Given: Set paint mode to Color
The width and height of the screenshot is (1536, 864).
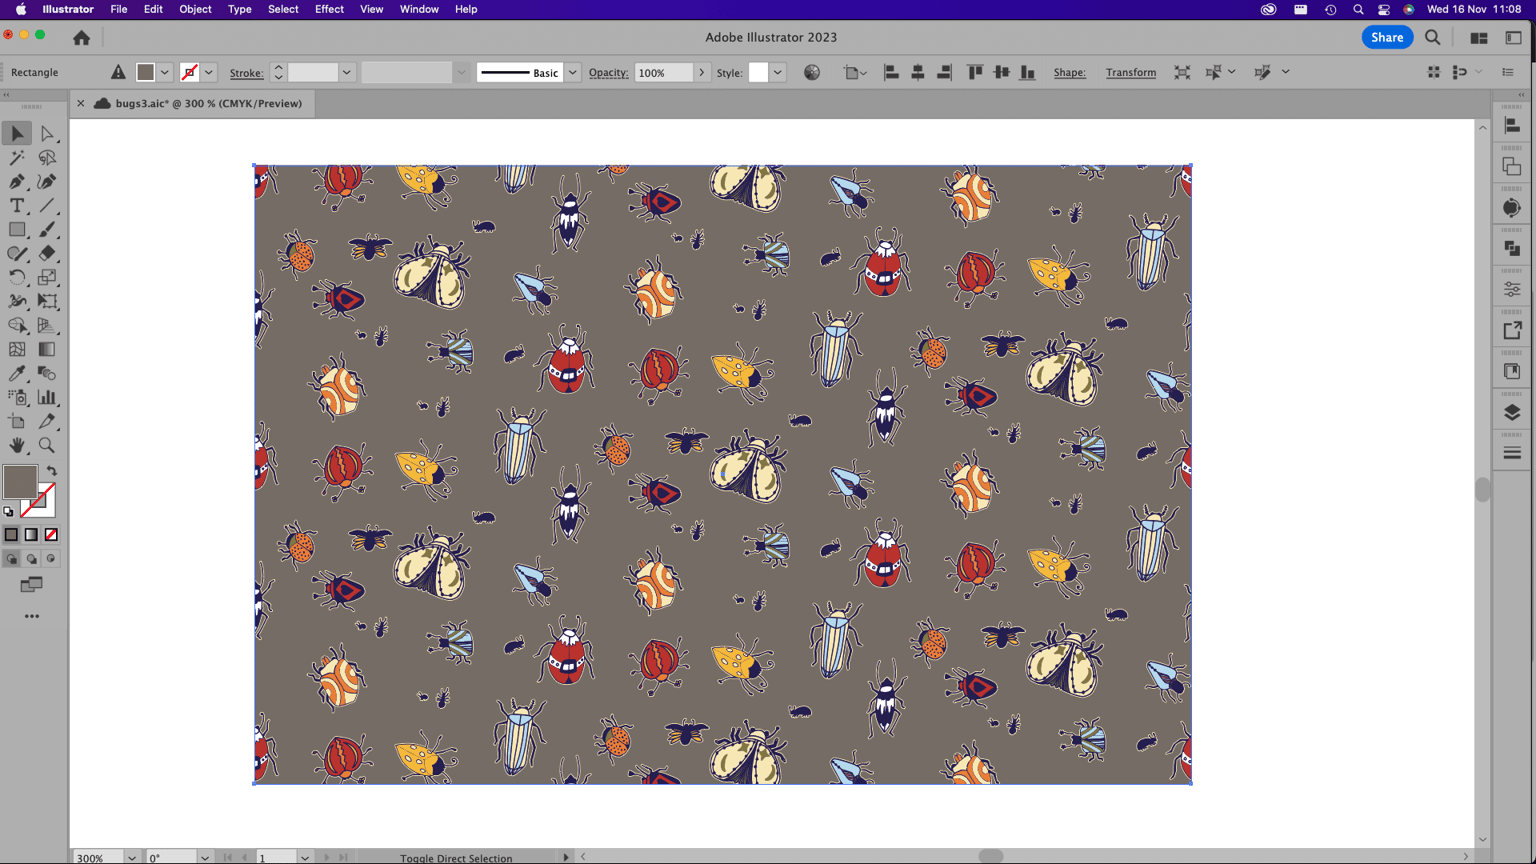Looking at the screenshot, I should tap(12, 535).
